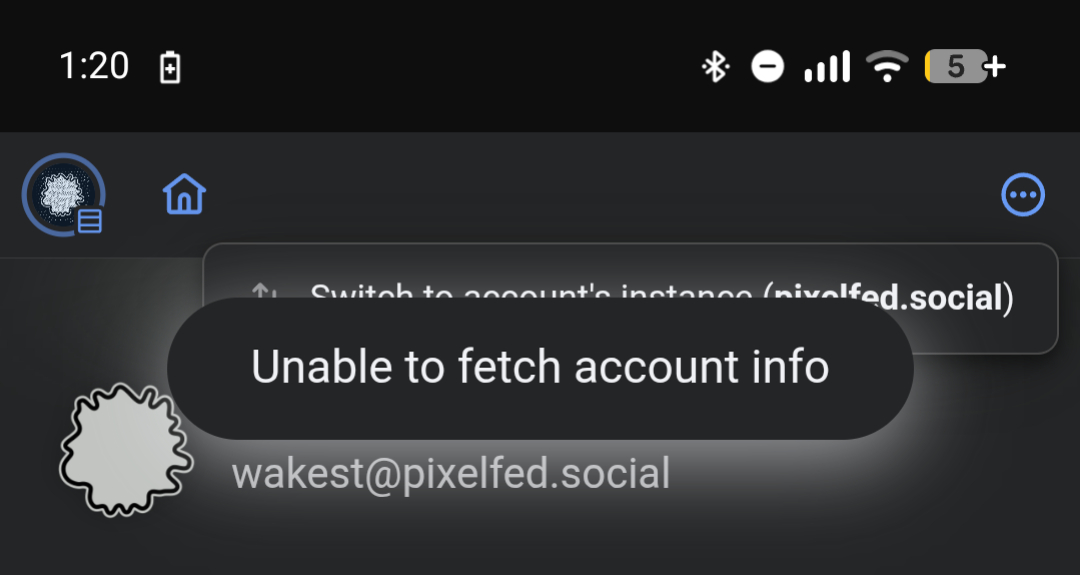Image resolution: width=1080 pixels, height=575 pixels.
Task: Tap the 1:20 clock in the status bar
Action: pos(94,67)
